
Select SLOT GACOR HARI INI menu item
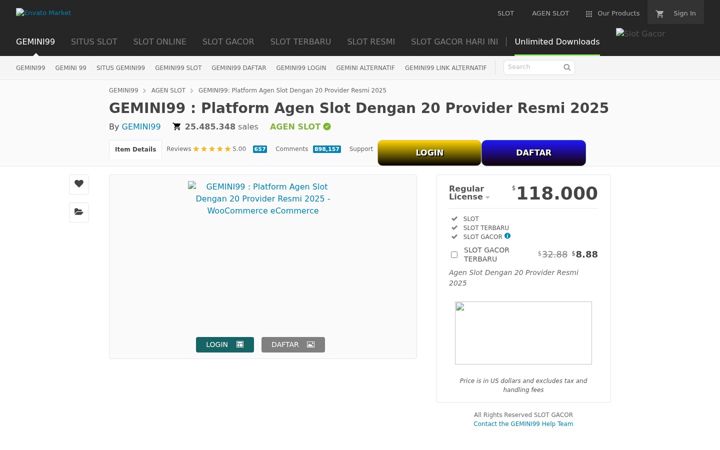click(x=454, y=41)
